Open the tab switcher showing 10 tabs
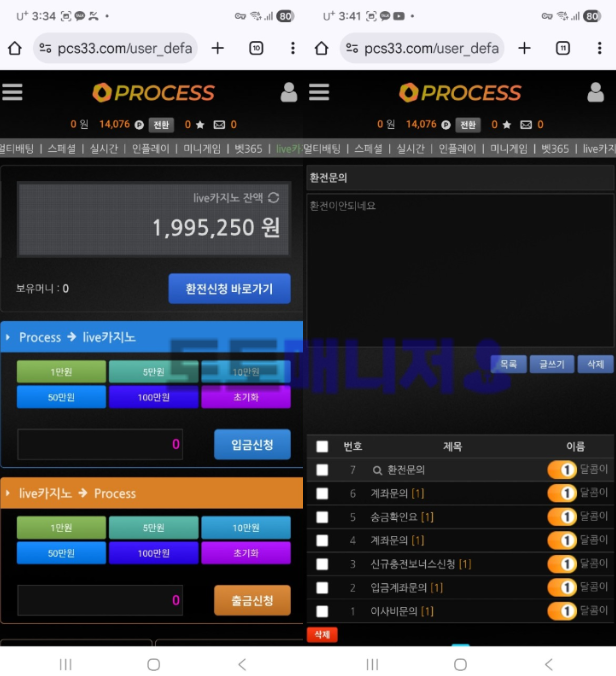 click(256, 48)
